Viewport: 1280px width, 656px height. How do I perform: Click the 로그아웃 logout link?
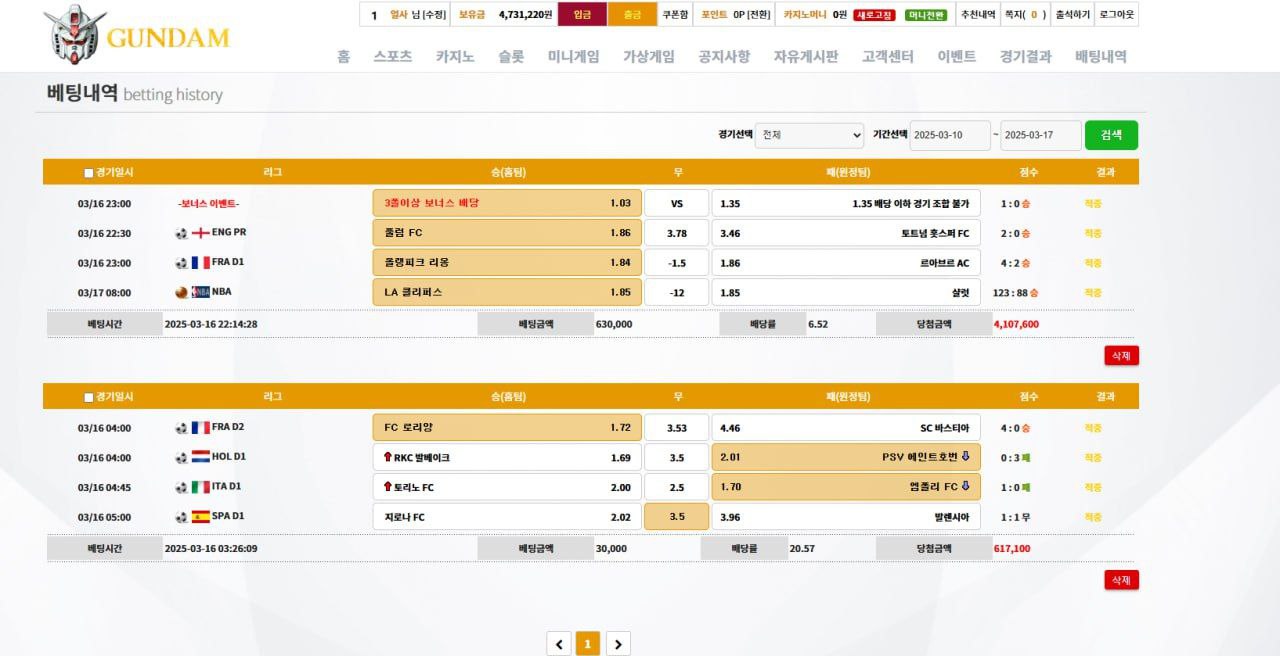pos(1116,15)
